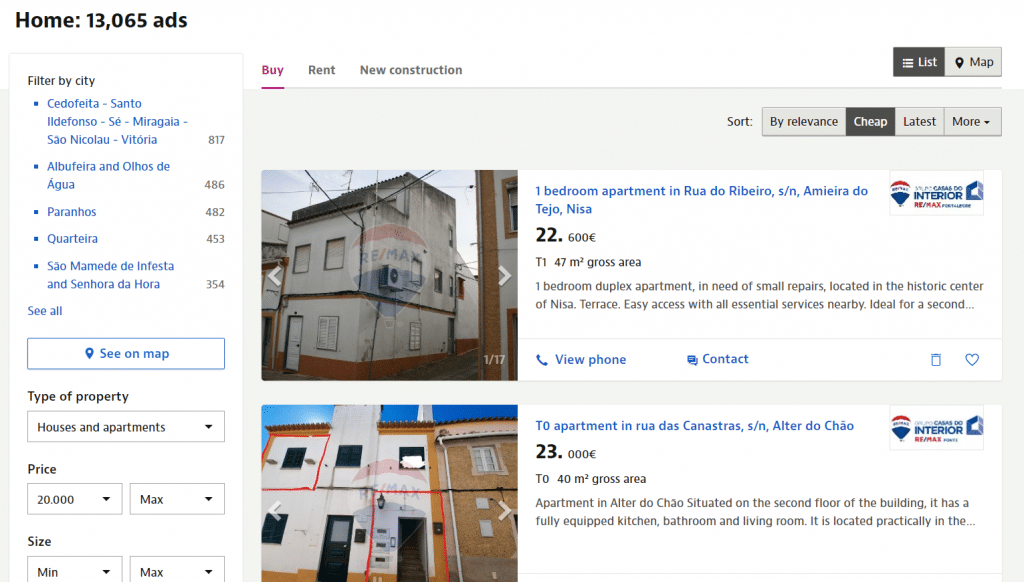The height and width of the screenshot is (582, 1024).
Task: Open maximum size dropdown
Action: [177, 570]
